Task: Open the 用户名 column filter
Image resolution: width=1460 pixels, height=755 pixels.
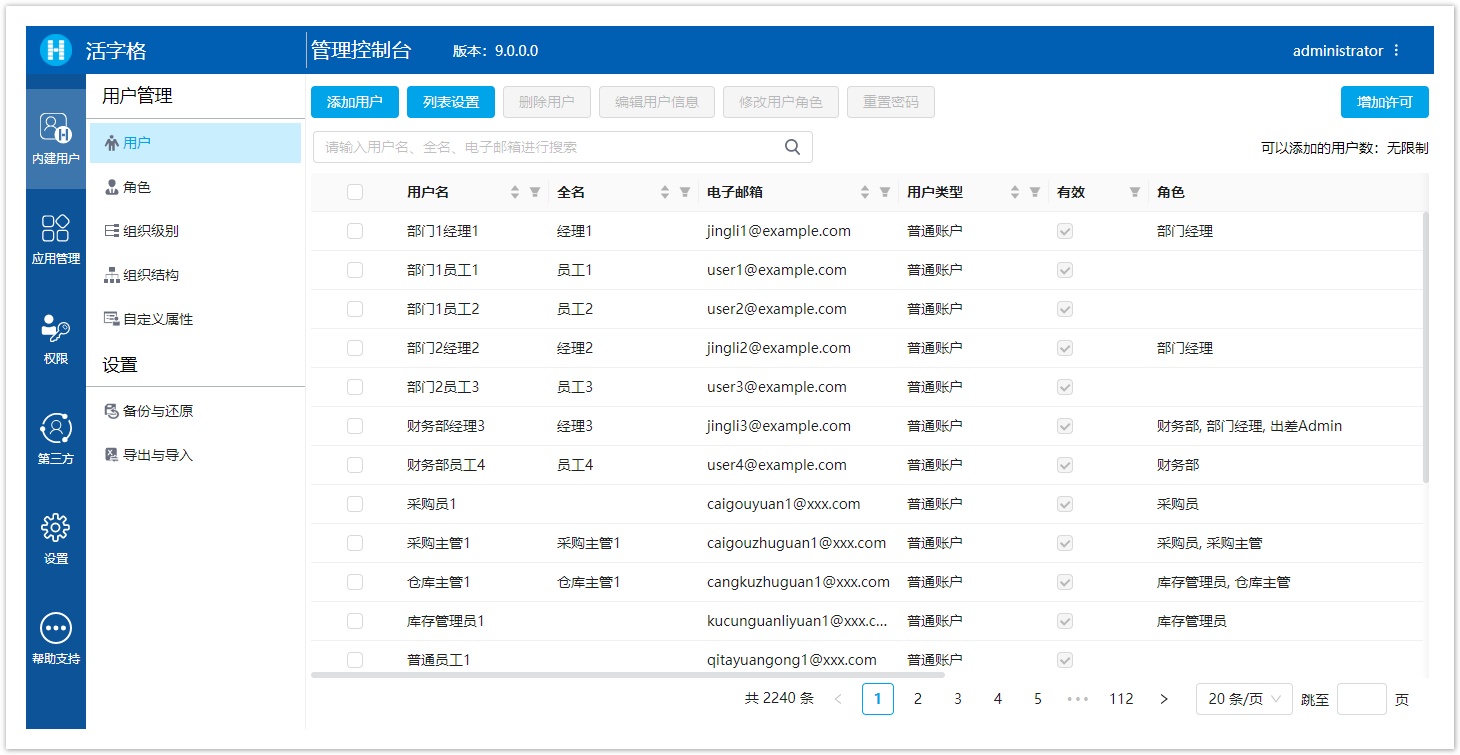Action: coord(535,192)
